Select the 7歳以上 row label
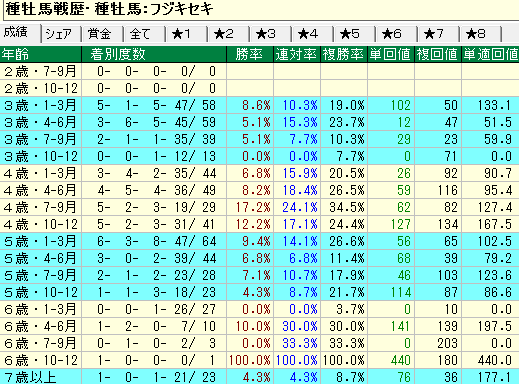This screenshot has width=519, height=384. pos(41,377)
